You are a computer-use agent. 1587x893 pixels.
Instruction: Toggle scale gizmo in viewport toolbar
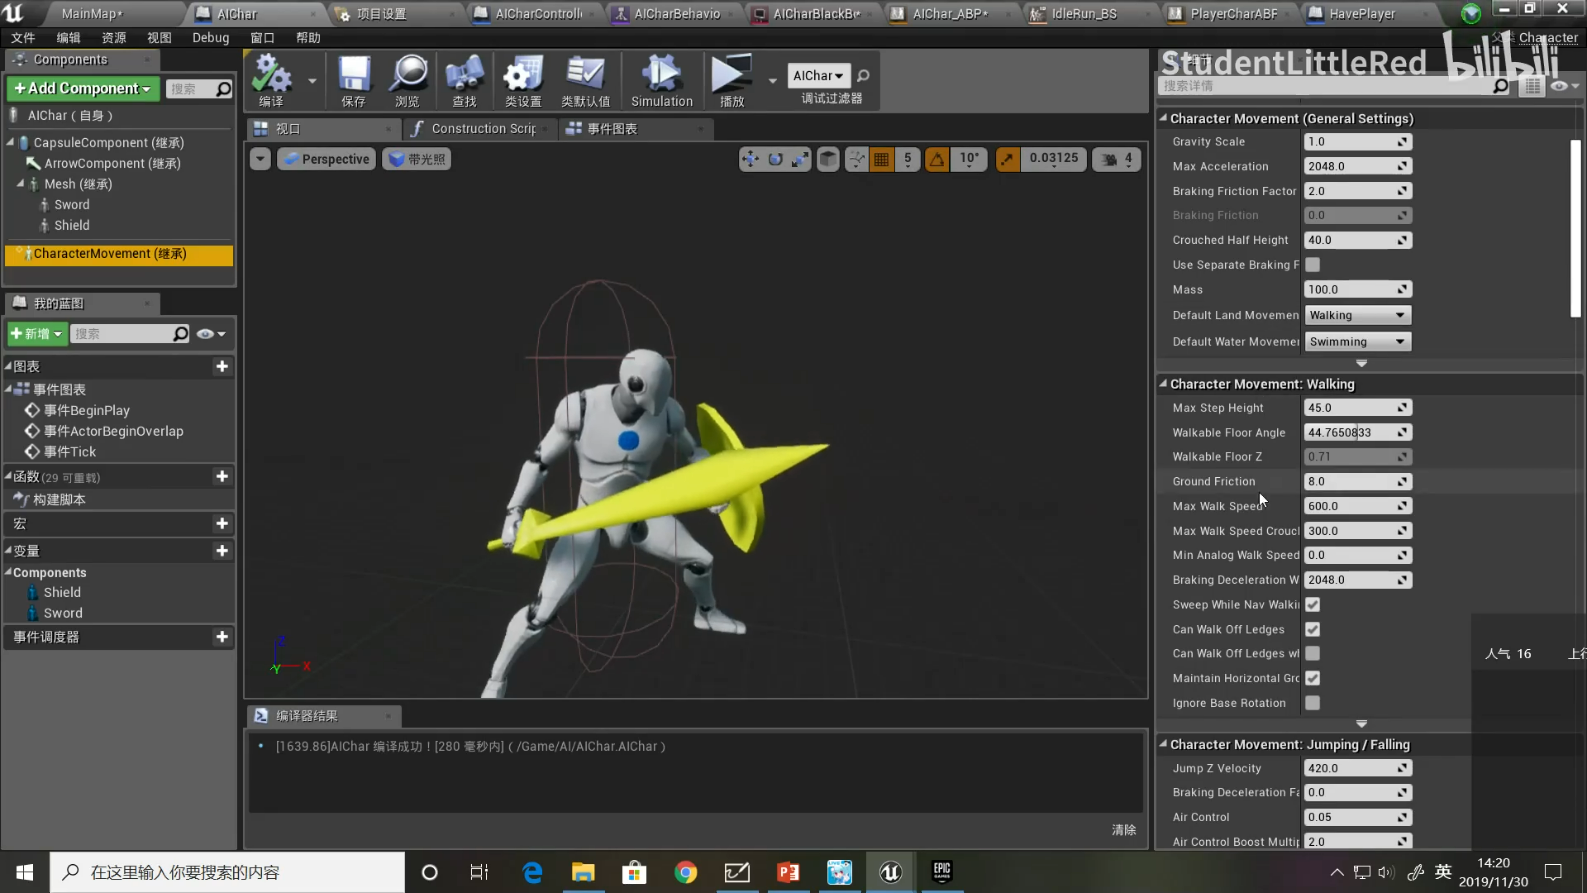click(x=800, y=159)
